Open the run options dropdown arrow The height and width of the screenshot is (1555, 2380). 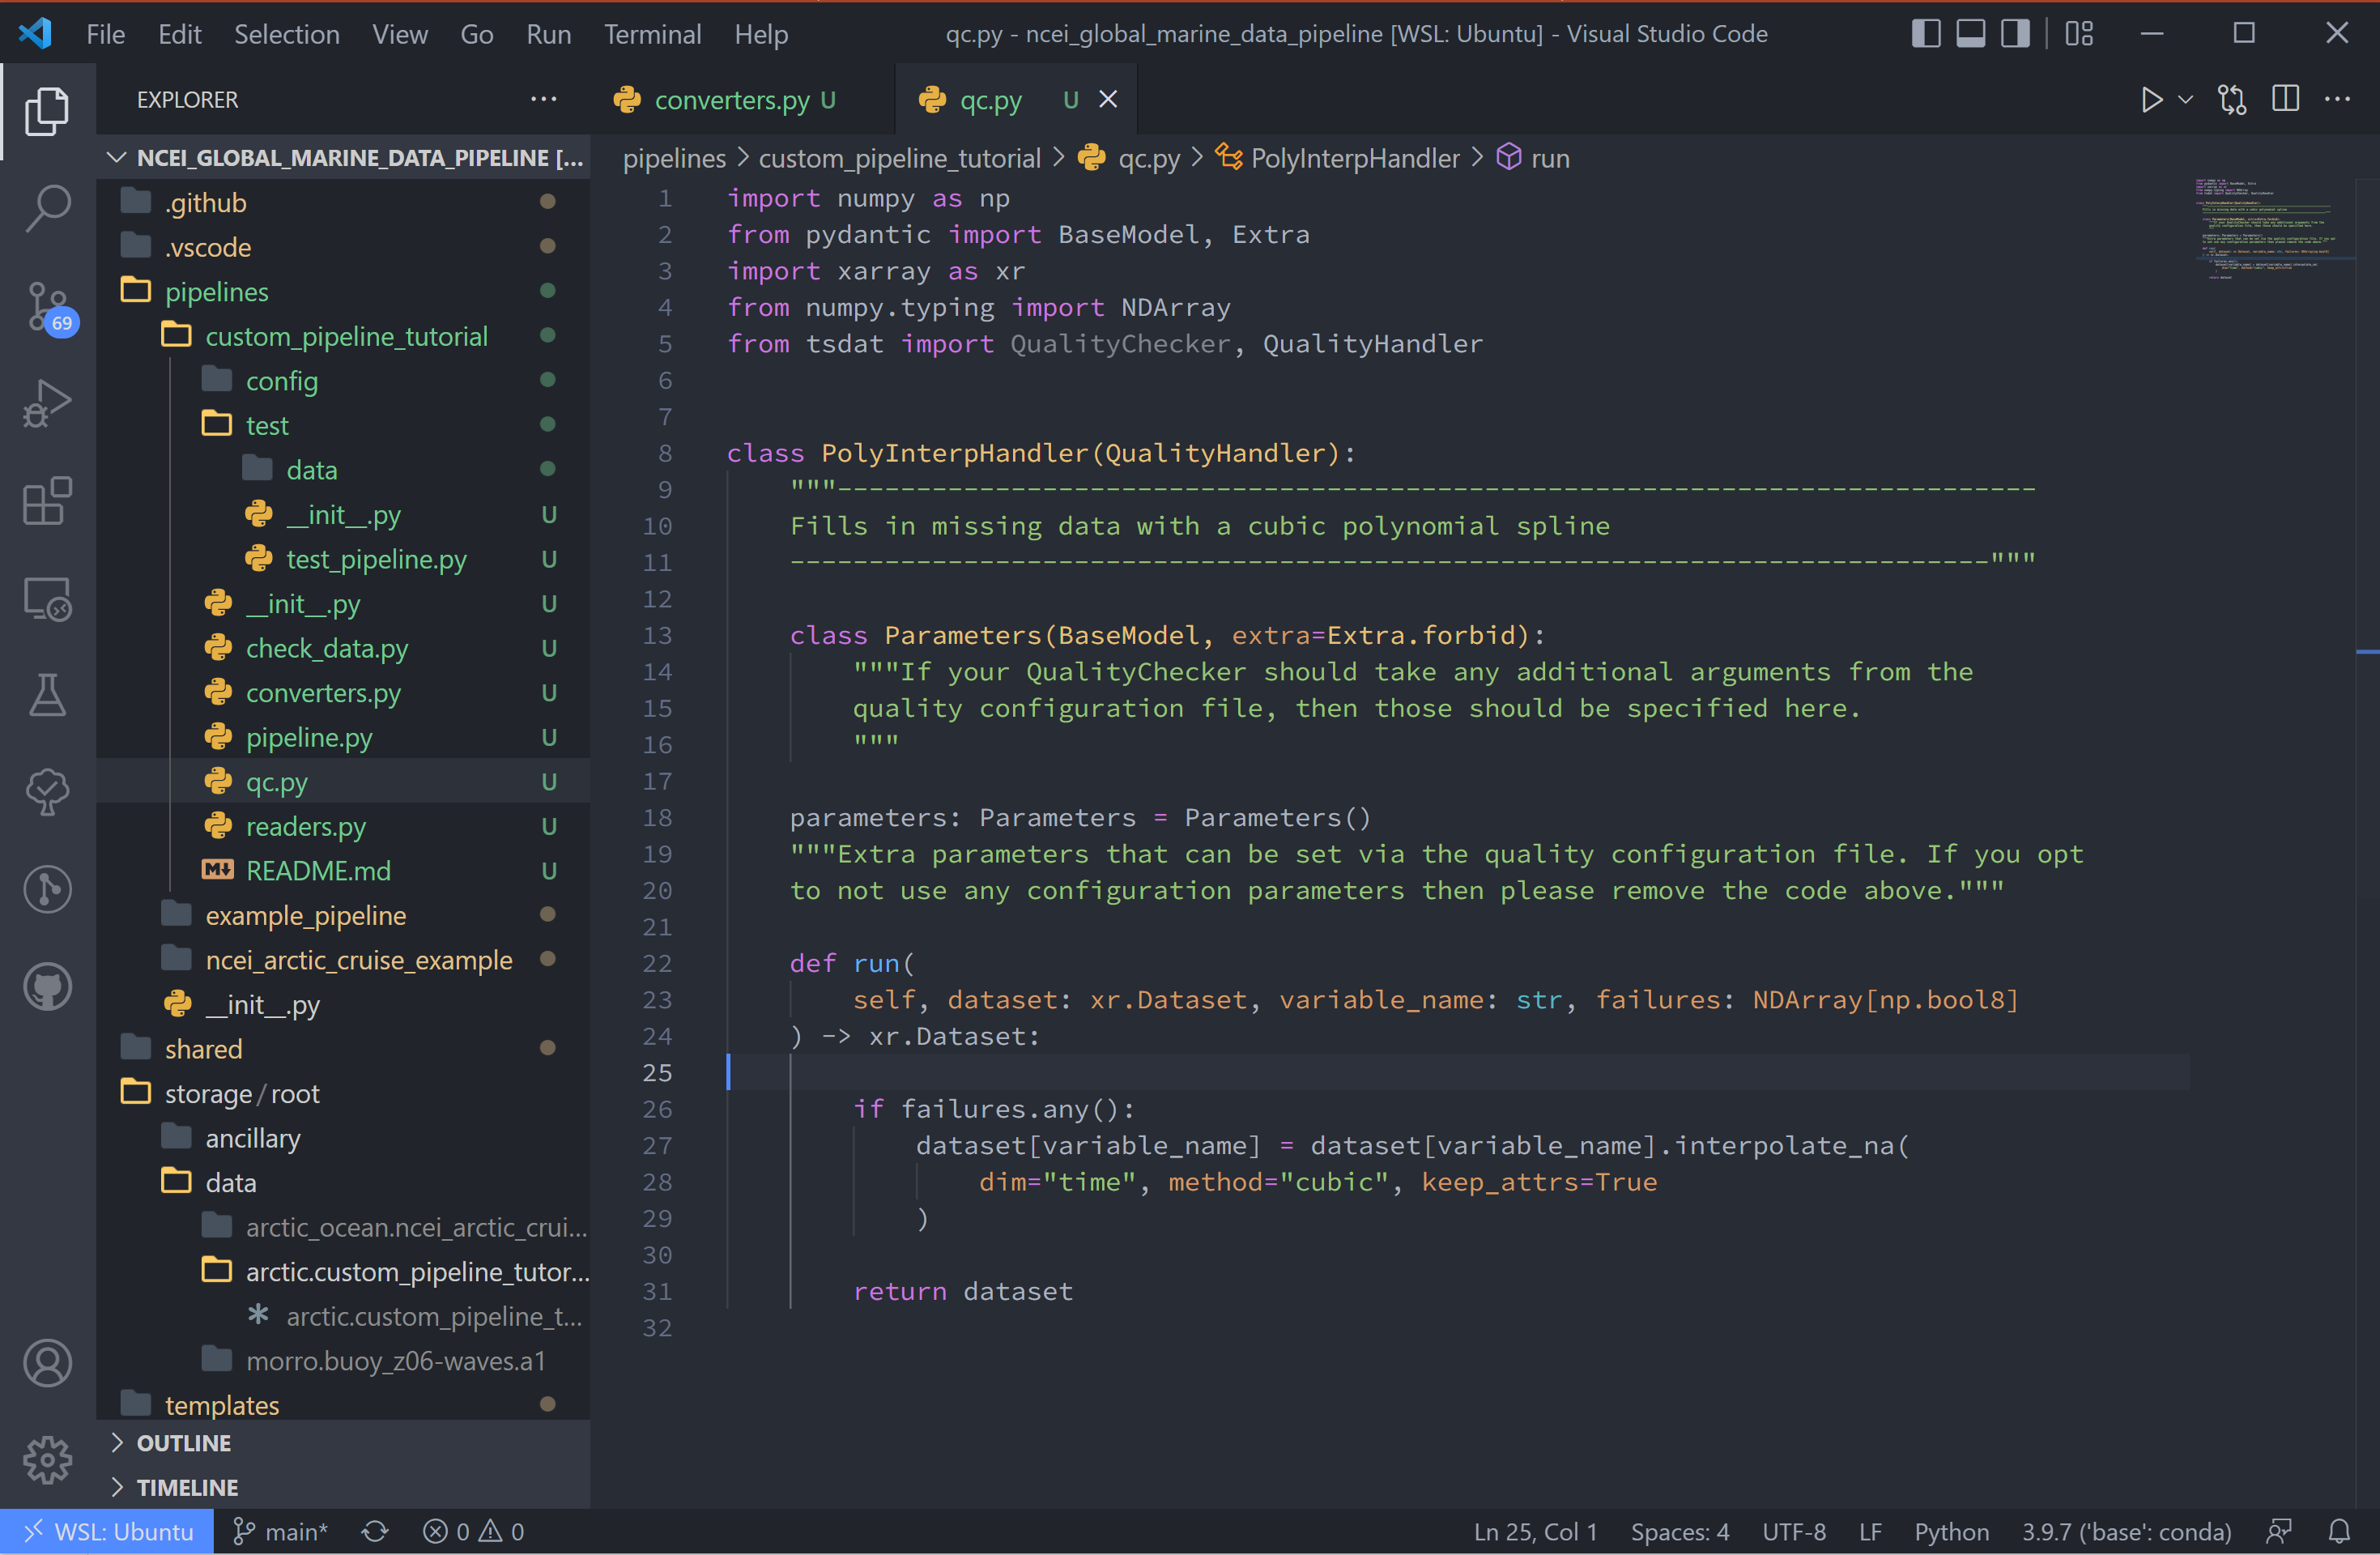[2186, 99]
